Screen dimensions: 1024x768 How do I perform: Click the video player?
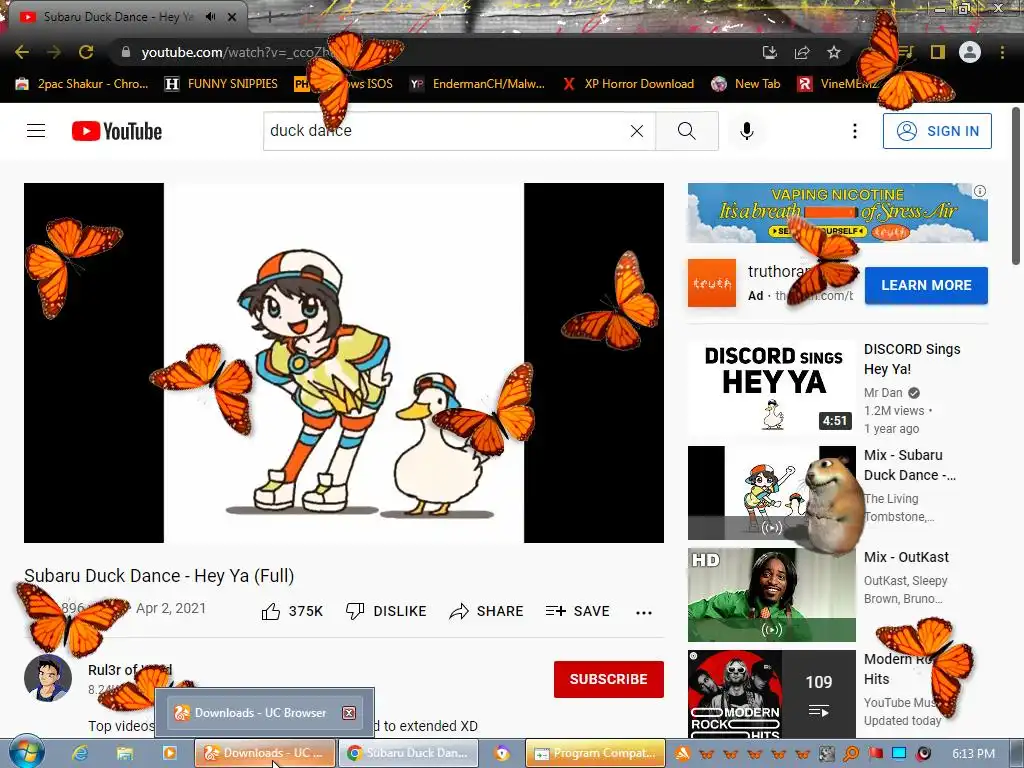(344, 362)
